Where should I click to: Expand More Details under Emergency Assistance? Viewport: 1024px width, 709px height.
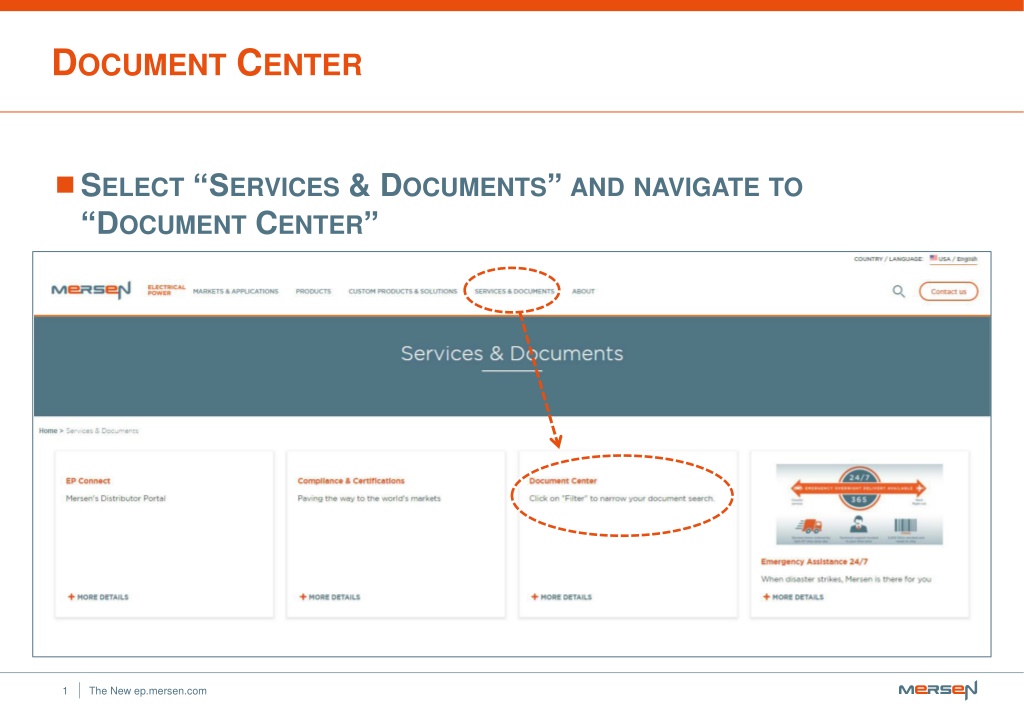tap(793, 597)
